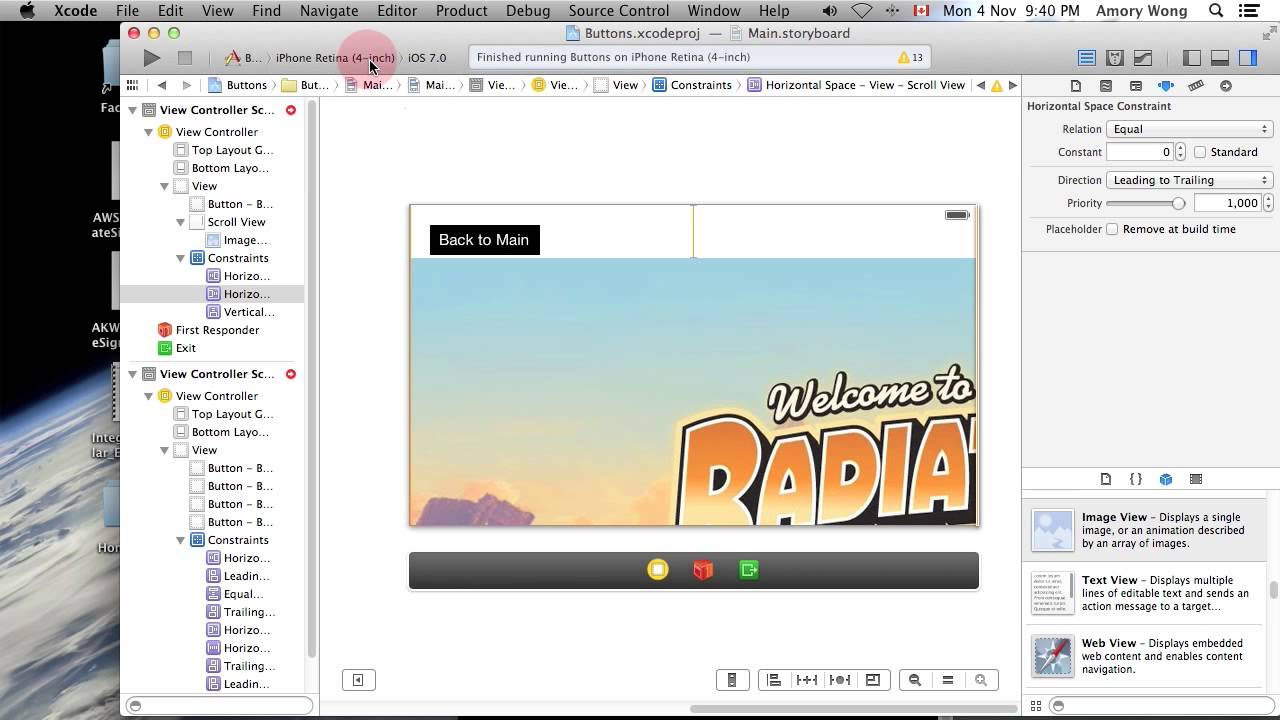This screenshot has height=720, width=1280.
Task: Toggle the Debug area visibility
Action: point(1219,58)
